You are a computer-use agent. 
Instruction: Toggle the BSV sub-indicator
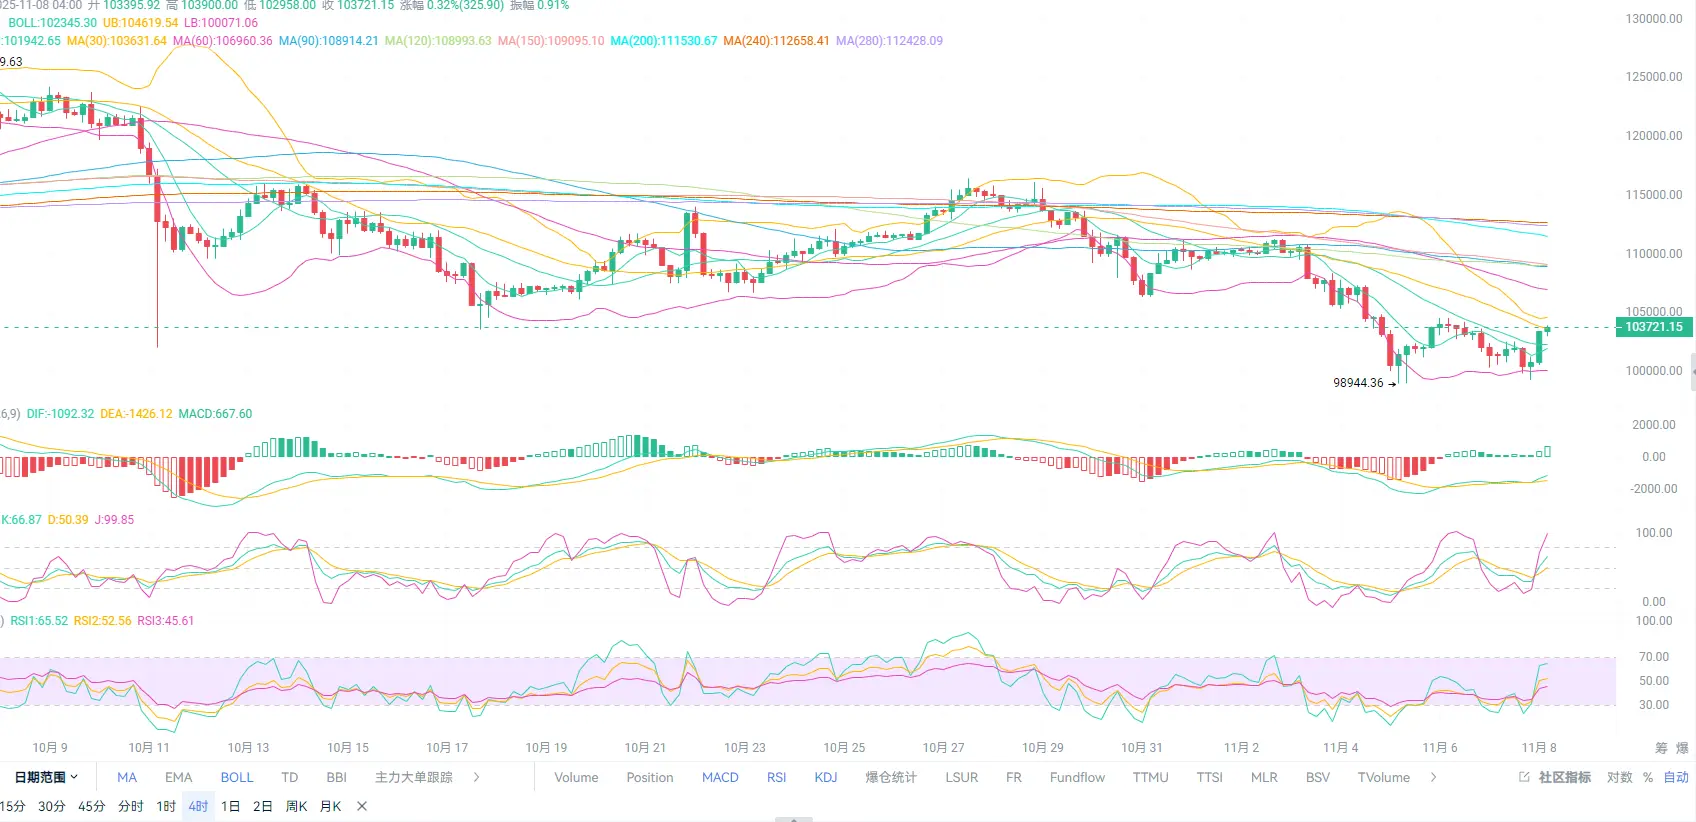pos(1318,777)
